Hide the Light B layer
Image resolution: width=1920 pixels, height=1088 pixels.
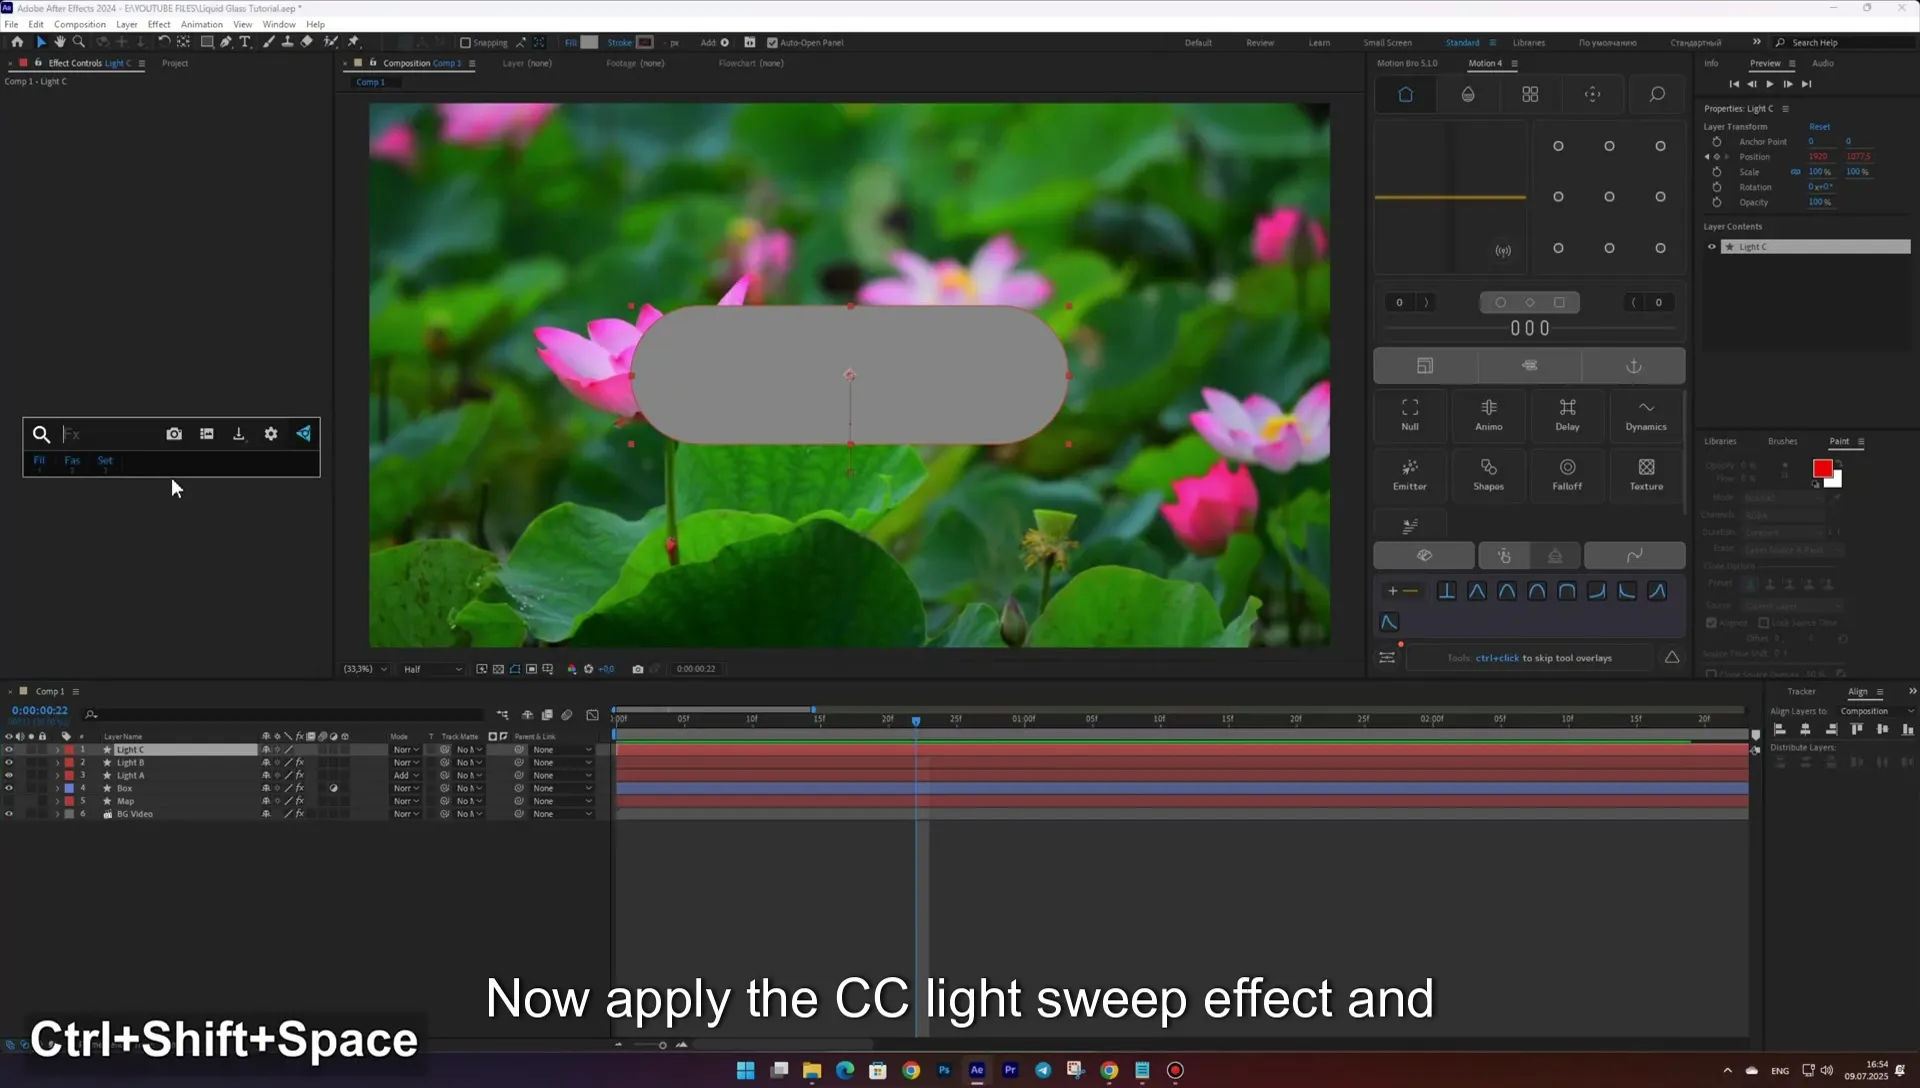[x=9, y=763]
